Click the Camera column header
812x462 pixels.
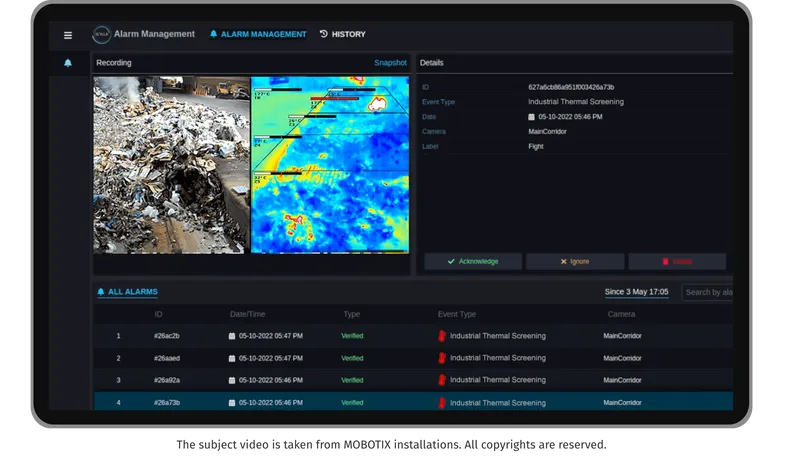(x=621, y=314)
